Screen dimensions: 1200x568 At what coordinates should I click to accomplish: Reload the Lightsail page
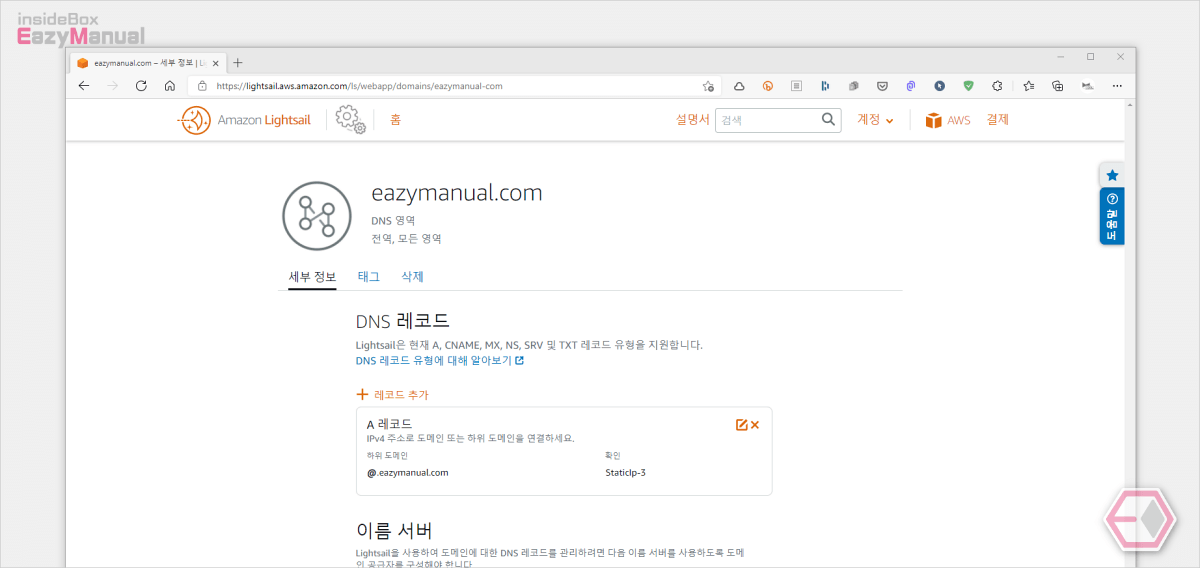point(141,86)
